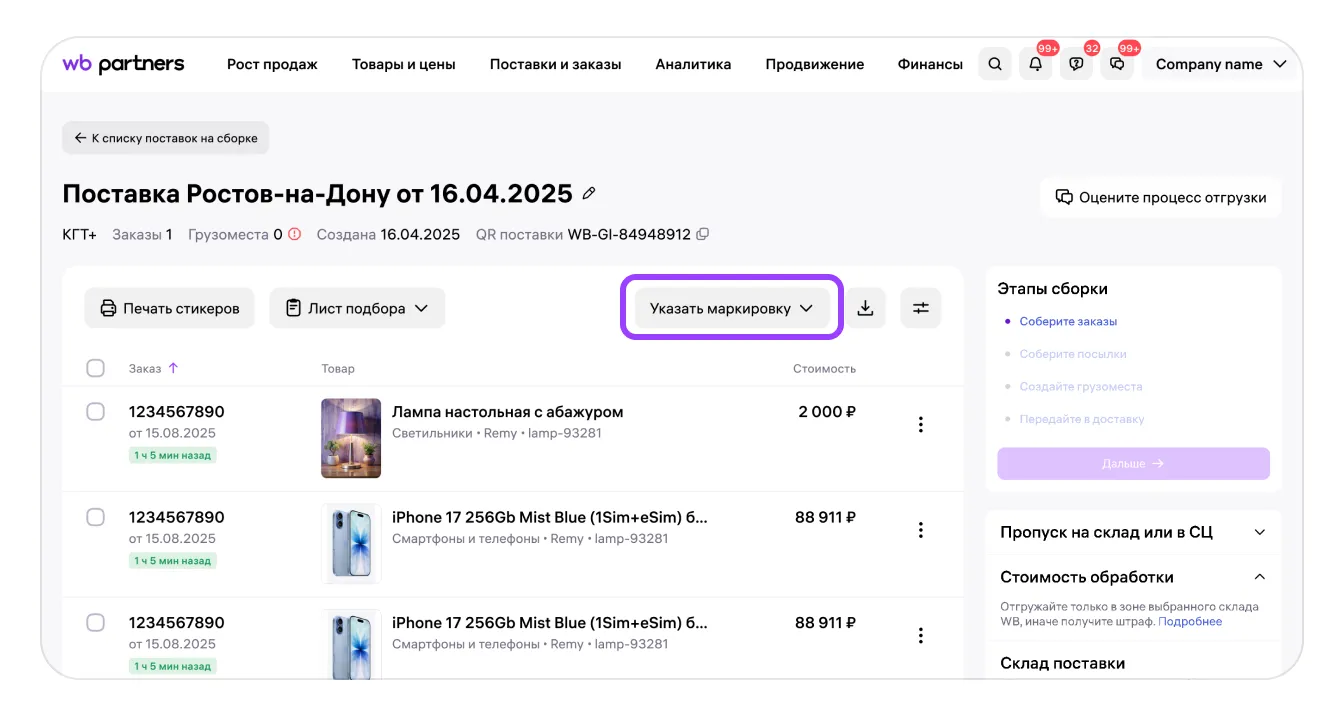Toggle the select-all checkbox in table header
The height and width of the screenshot is (716, 1344).
pyautogui.click(x=96, y=369)
